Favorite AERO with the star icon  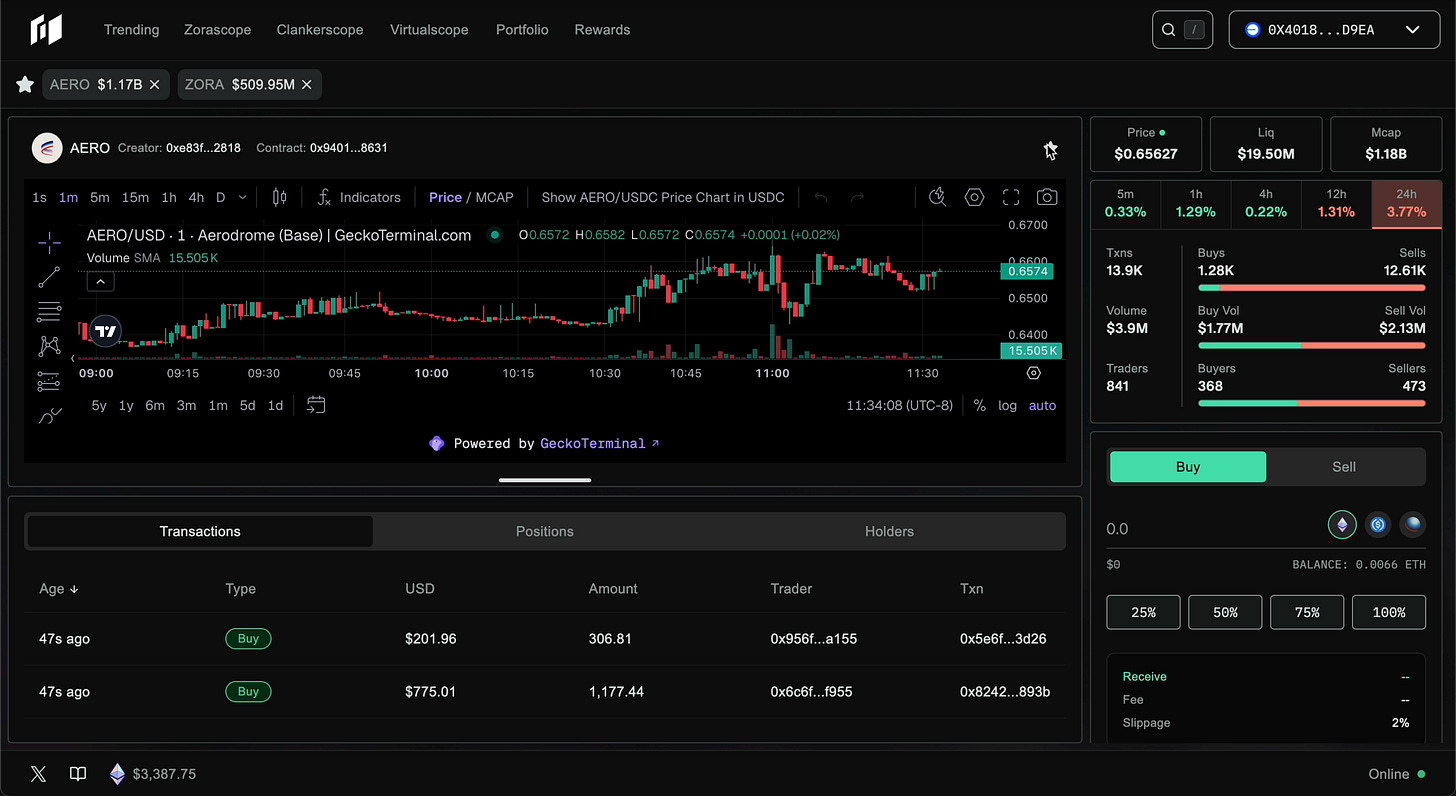click(1050, 150)
